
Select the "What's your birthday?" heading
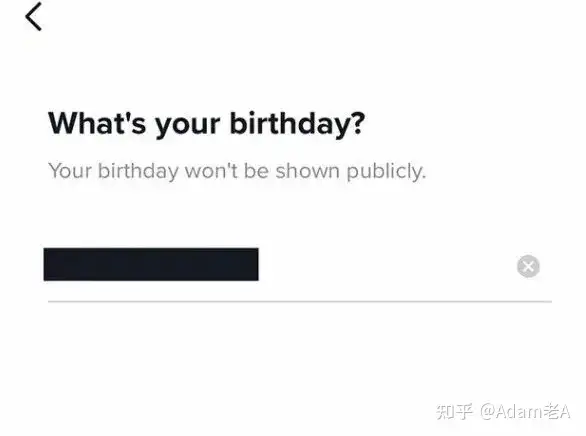pyautogui.click(x=206, y=124)
